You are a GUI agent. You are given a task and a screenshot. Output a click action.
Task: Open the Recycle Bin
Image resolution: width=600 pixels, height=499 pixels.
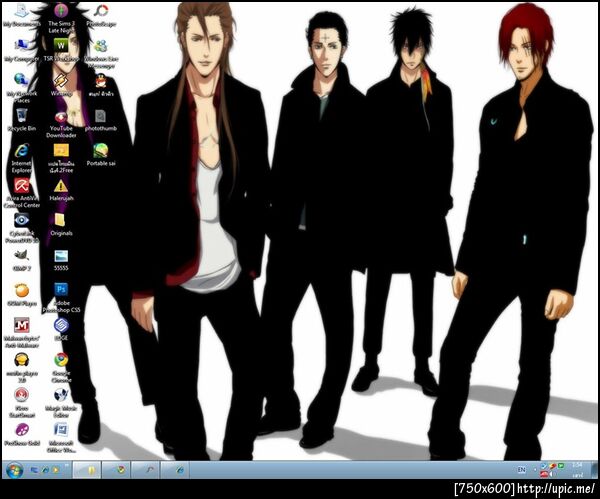(22, 119)
